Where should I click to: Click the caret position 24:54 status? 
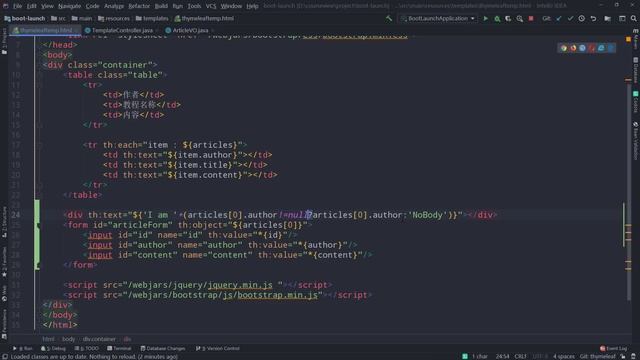point(502,356)
